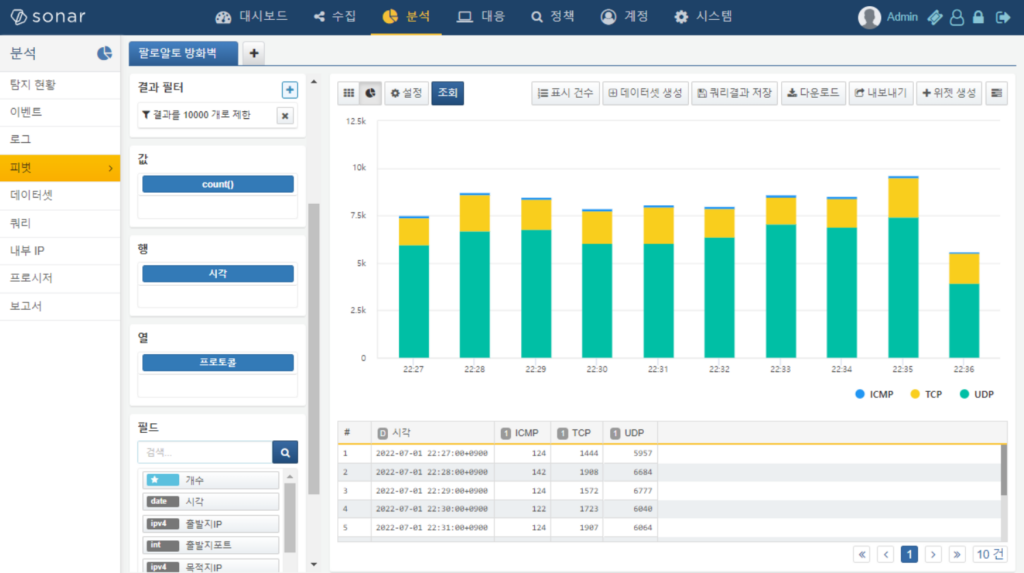Switch to the grid table view icon

click(349, 93)
